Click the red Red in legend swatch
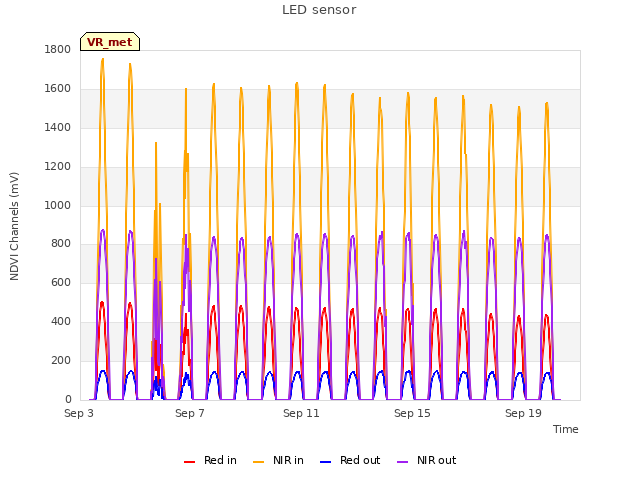Image resolution: width=640 pixels, height=480 pixels. coord(189,461)
